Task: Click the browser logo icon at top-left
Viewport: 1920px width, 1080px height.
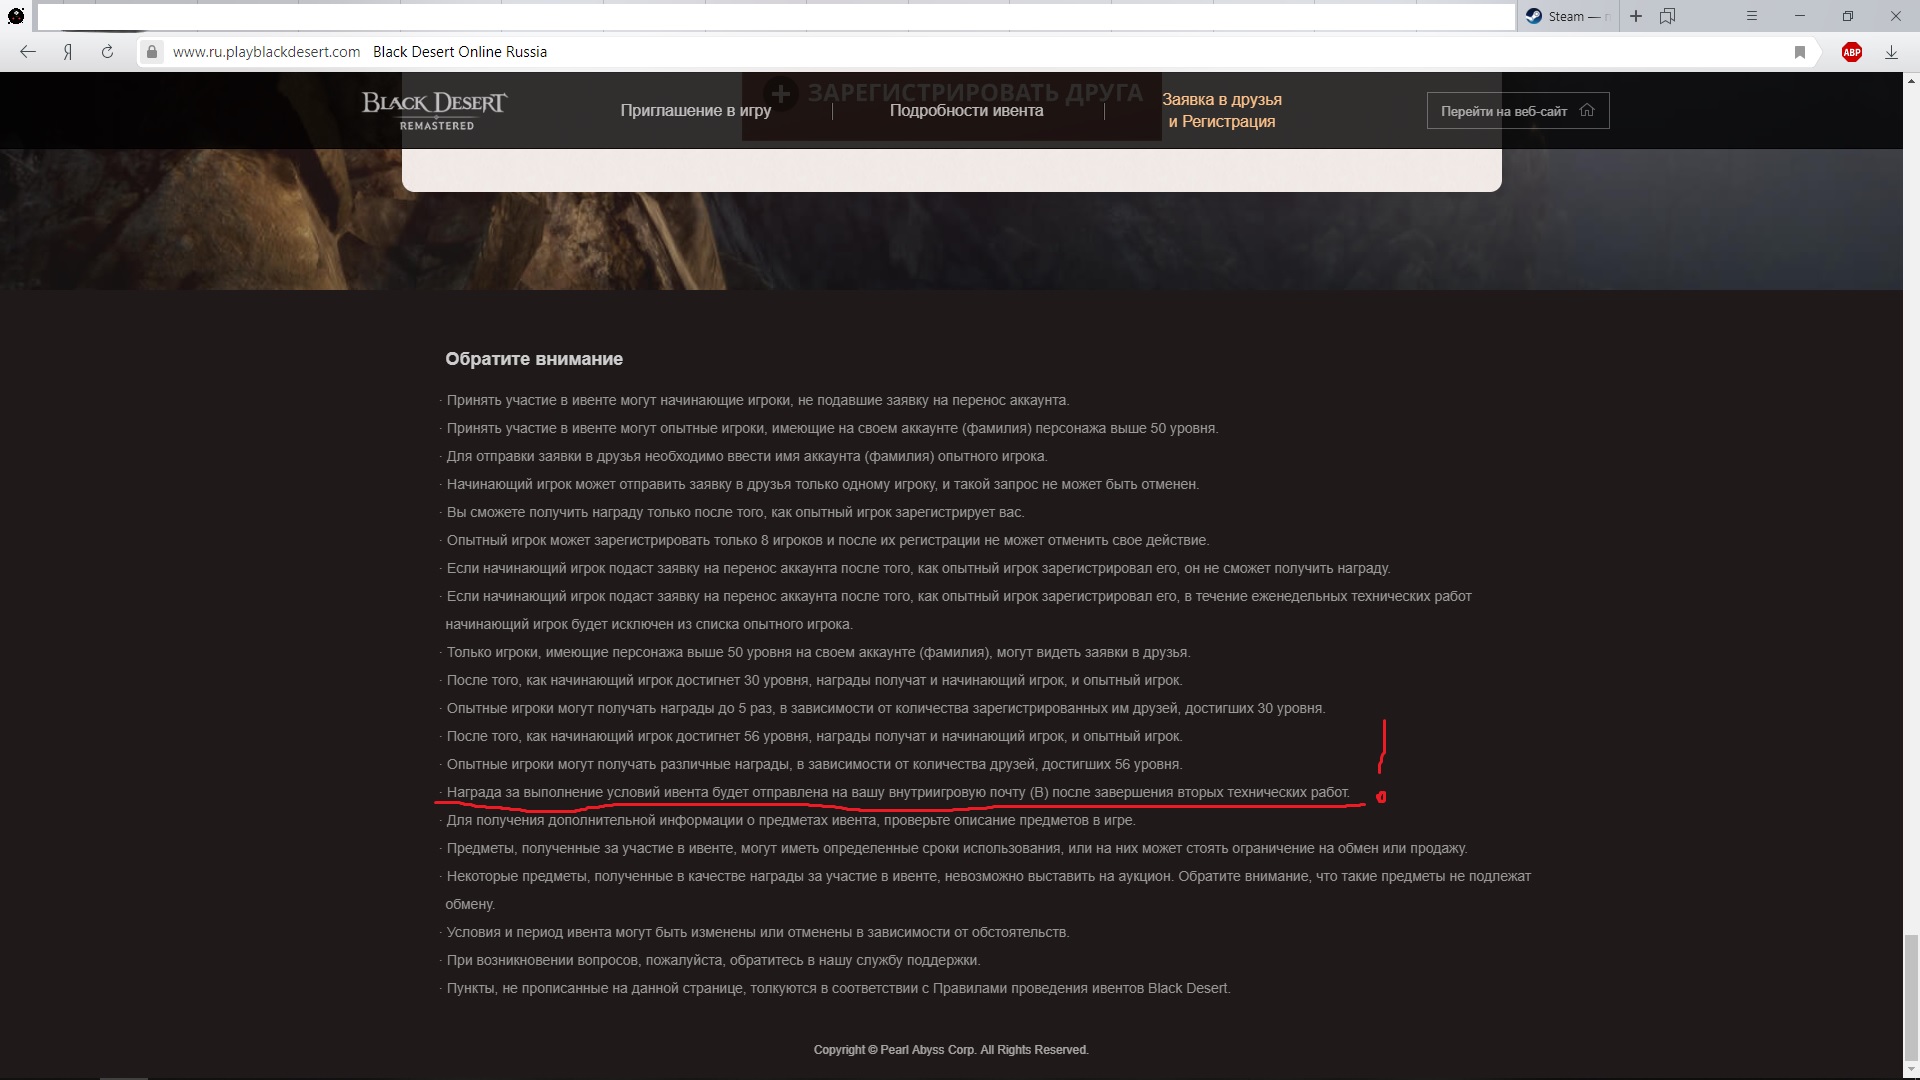Action: click(x=16, y=16)
